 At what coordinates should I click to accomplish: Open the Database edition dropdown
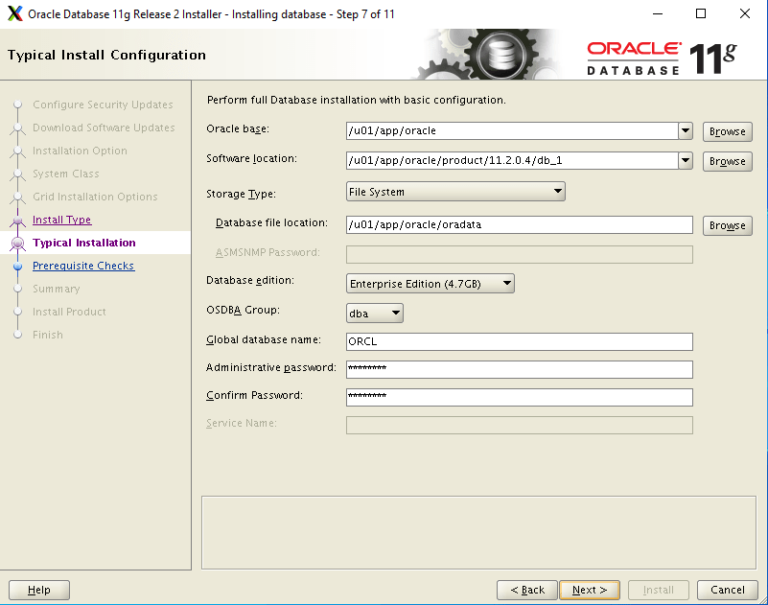point(430,284)
